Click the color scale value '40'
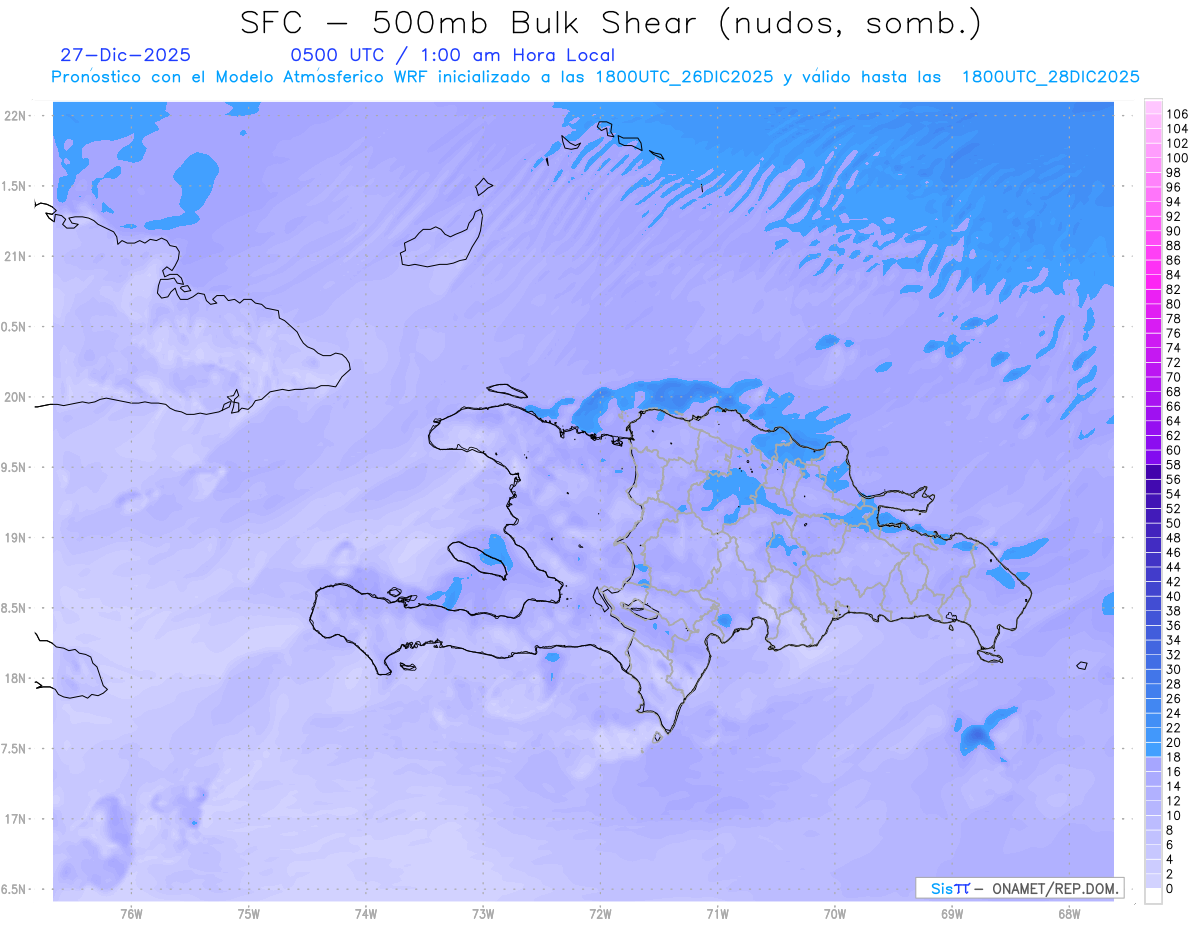This screenshot has width=1200, height=927. tap(1174, 596)
